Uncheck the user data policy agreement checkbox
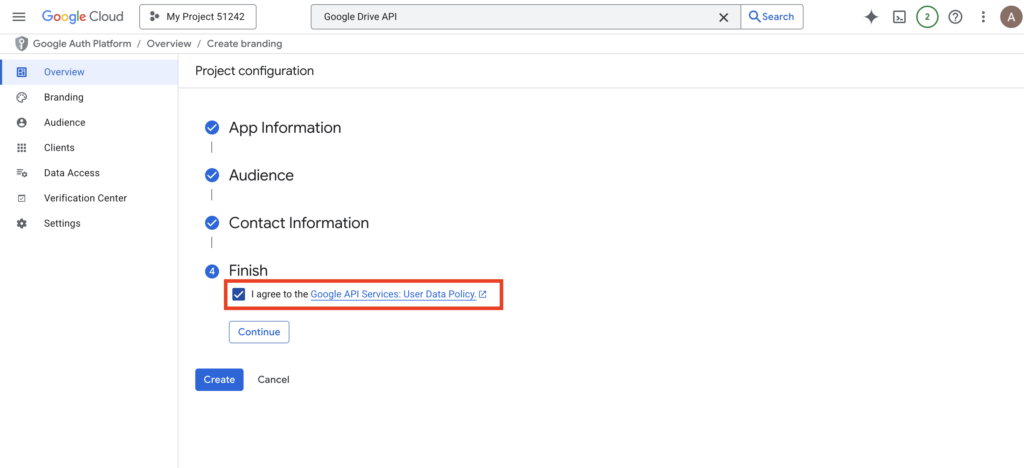The width and height of the screenshot is (1024, 468). click(x=238, y=295)
